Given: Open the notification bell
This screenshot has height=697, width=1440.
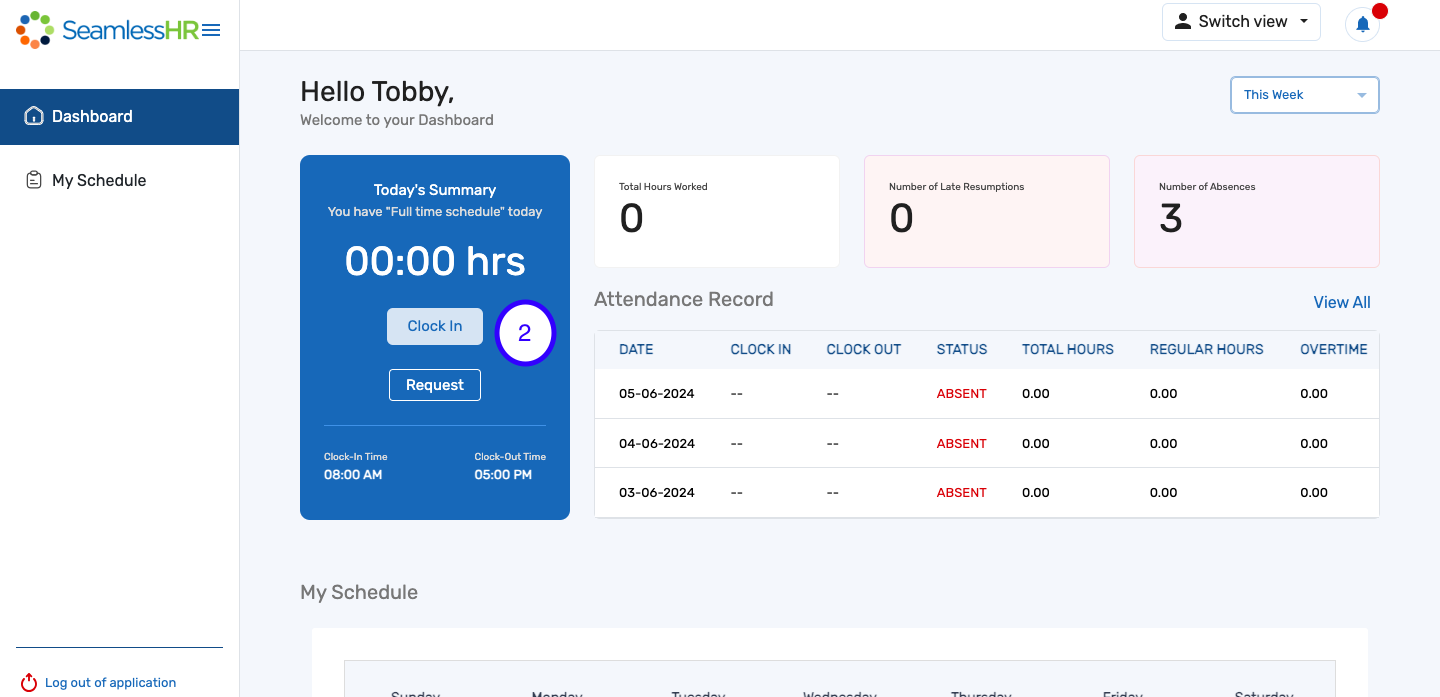Looking at the screenshot, I should coord(1361,24).
